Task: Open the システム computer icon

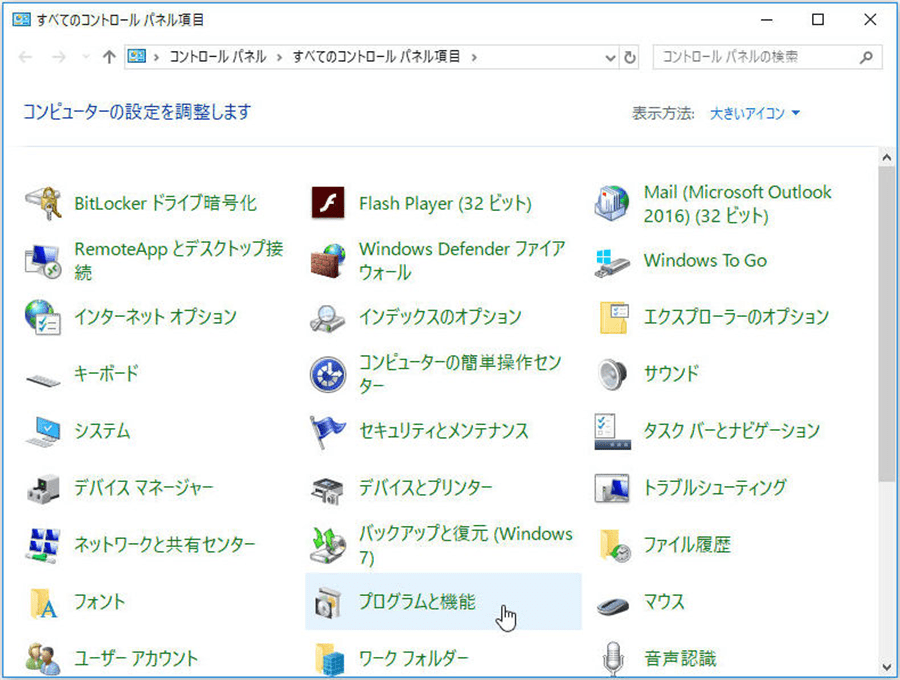Action: coord(43,432)
